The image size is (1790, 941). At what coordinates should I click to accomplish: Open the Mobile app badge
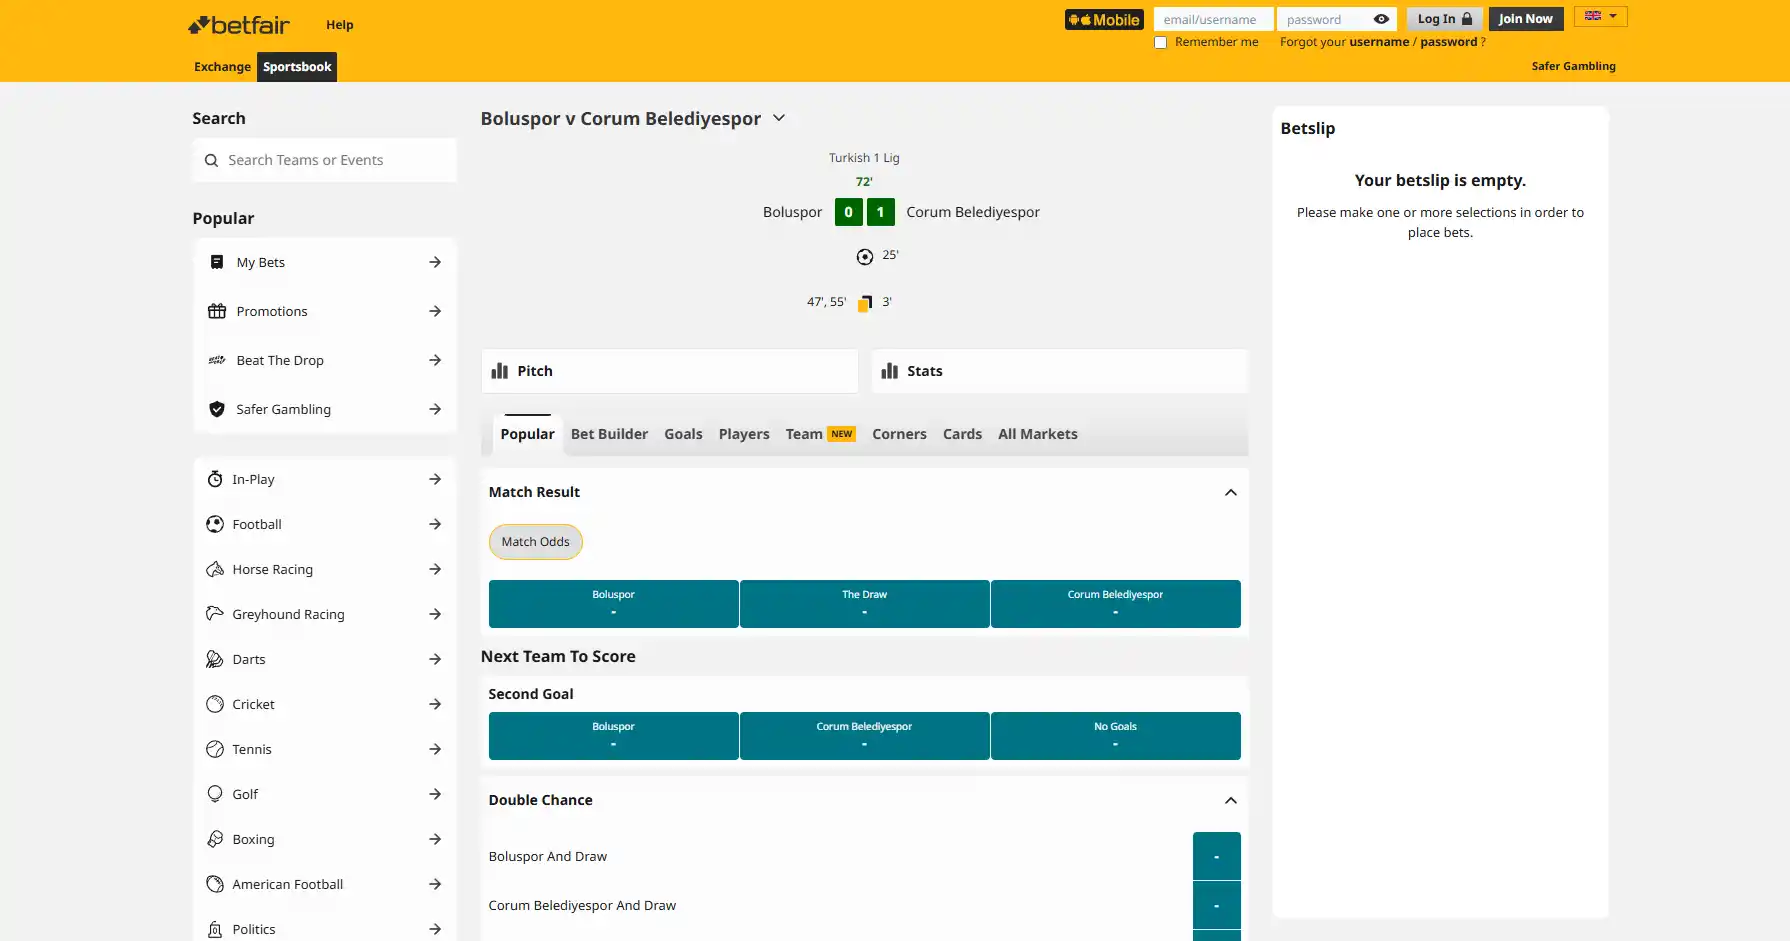(1104, 19)
